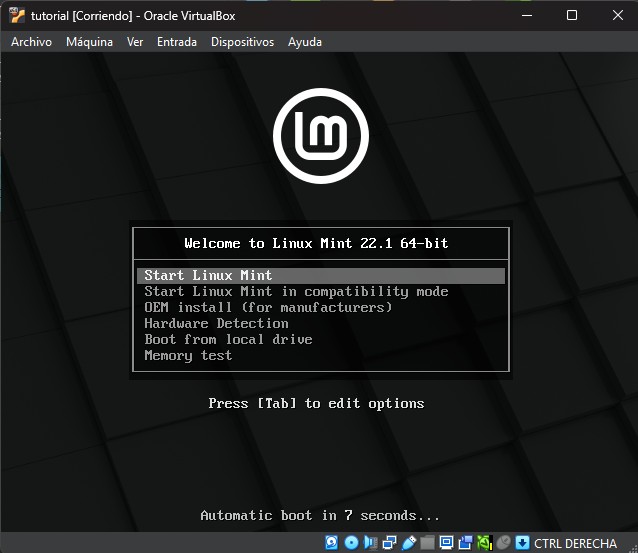Viewport: 638px width, 553px height.
Task: Open the Máquina menu
Action: click(x=90, y=42)
